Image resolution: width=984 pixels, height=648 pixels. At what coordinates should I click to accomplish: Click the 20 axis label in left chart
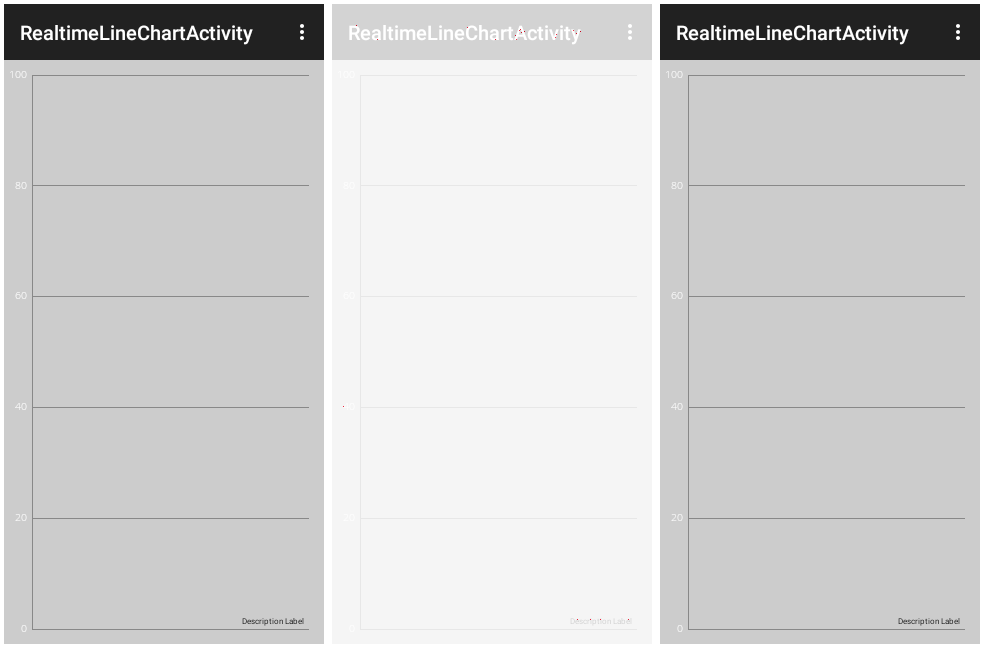pos(21,518)
